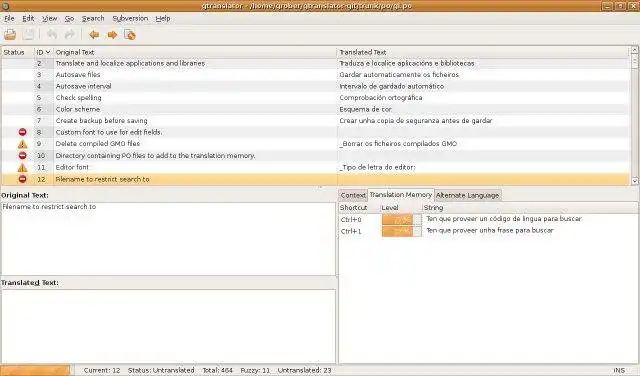Select "Custom font to use for edit fields." row
This screenshot has width=640, height=376.
point(315,132)
